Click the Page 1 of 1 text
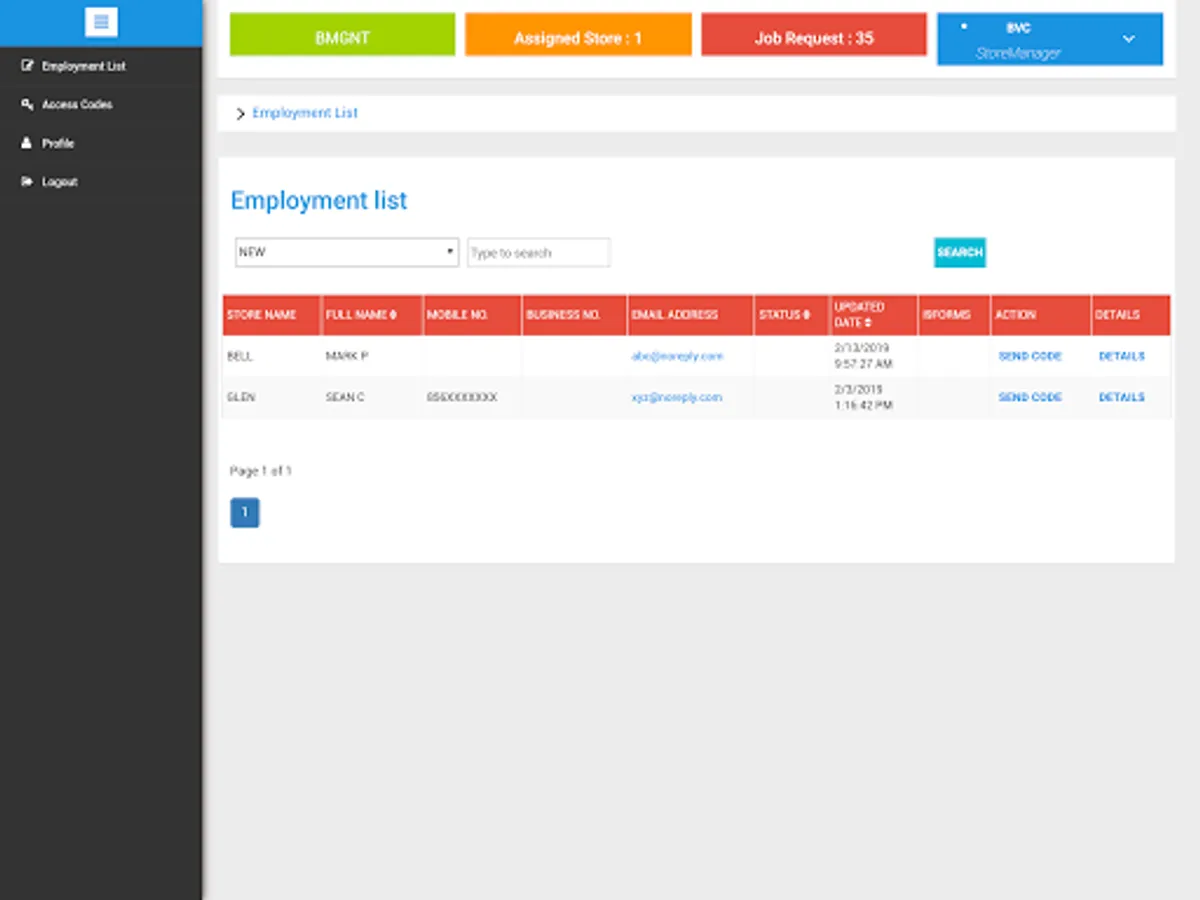1200x900 pixels. tap(261, 471)
